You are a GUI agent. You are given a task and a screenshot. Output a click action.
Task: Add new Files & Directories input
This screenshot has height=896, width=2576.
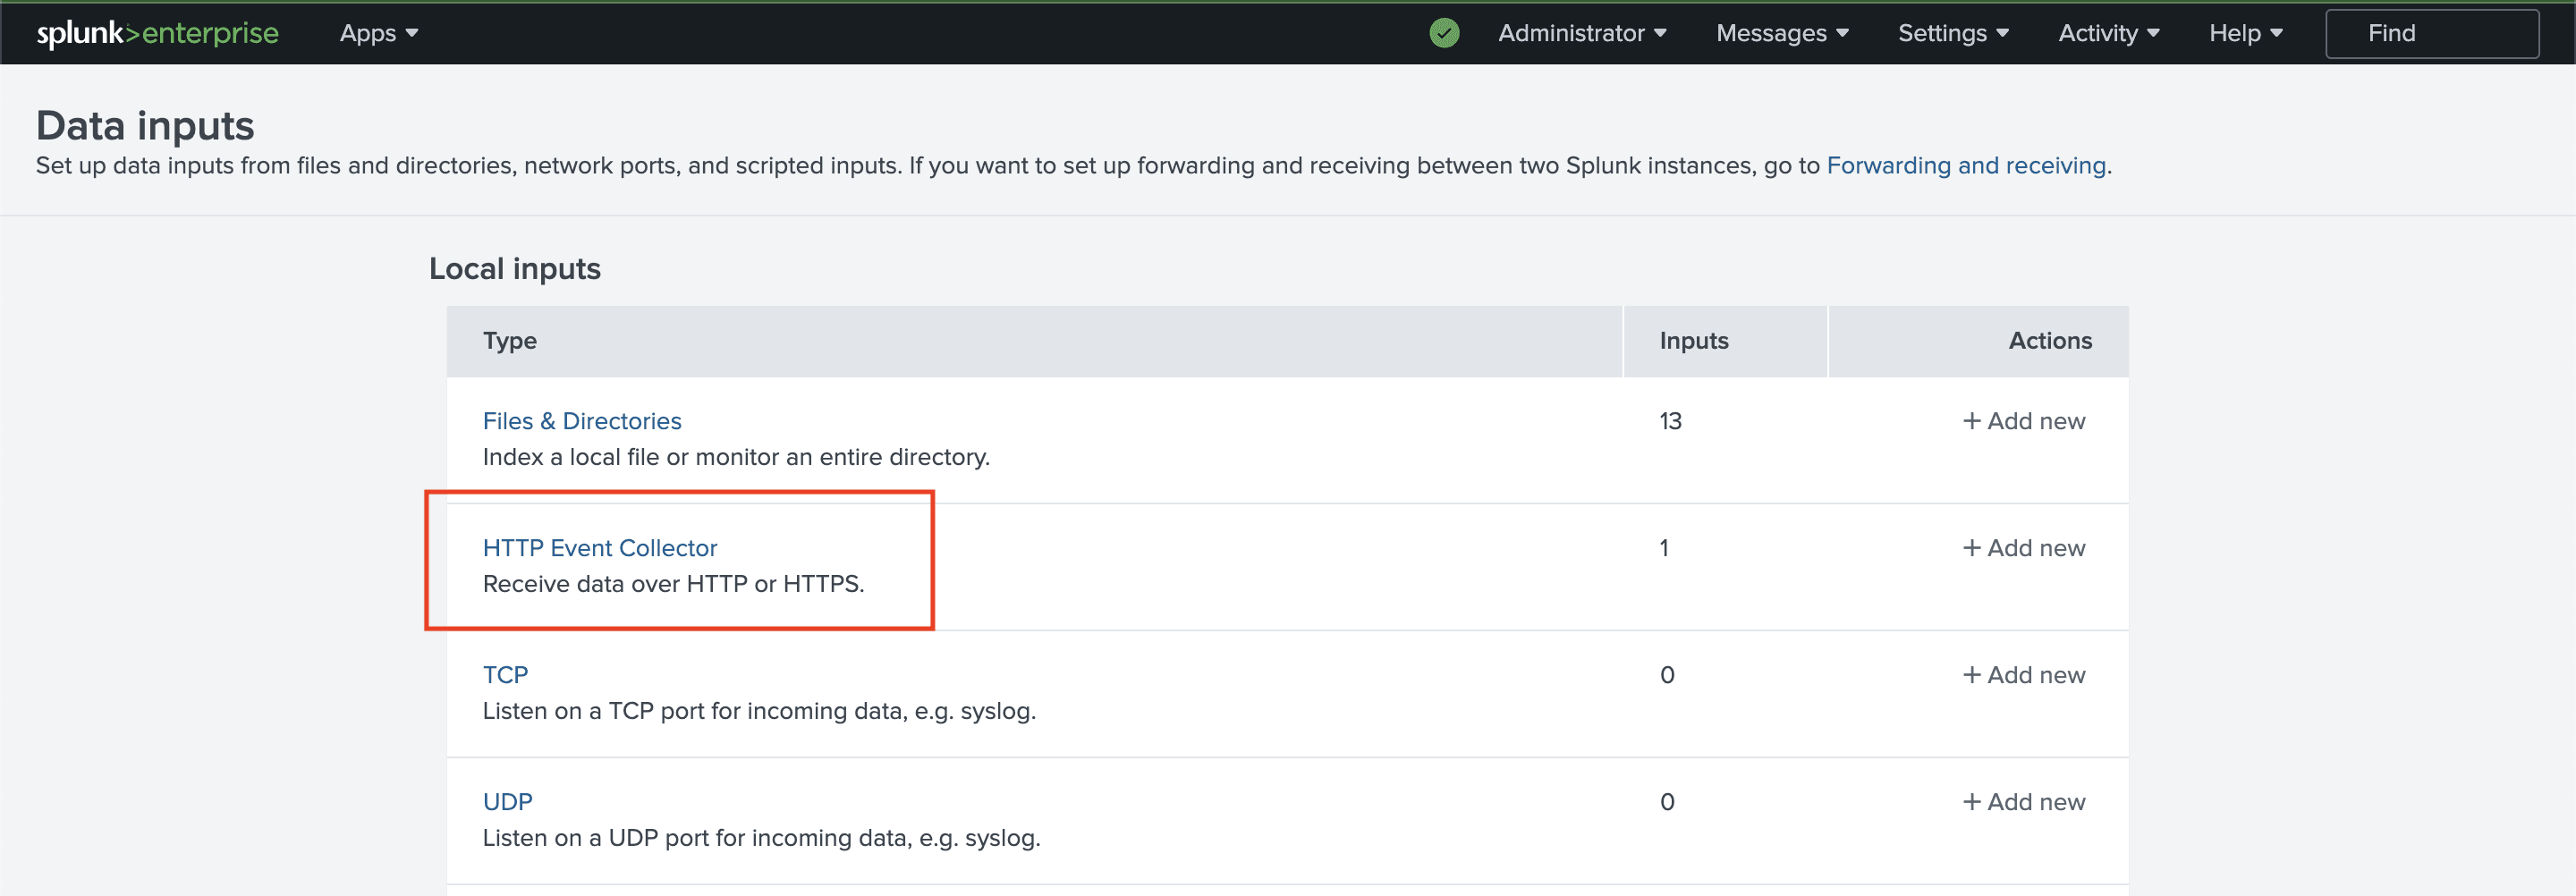[2023, 421]
